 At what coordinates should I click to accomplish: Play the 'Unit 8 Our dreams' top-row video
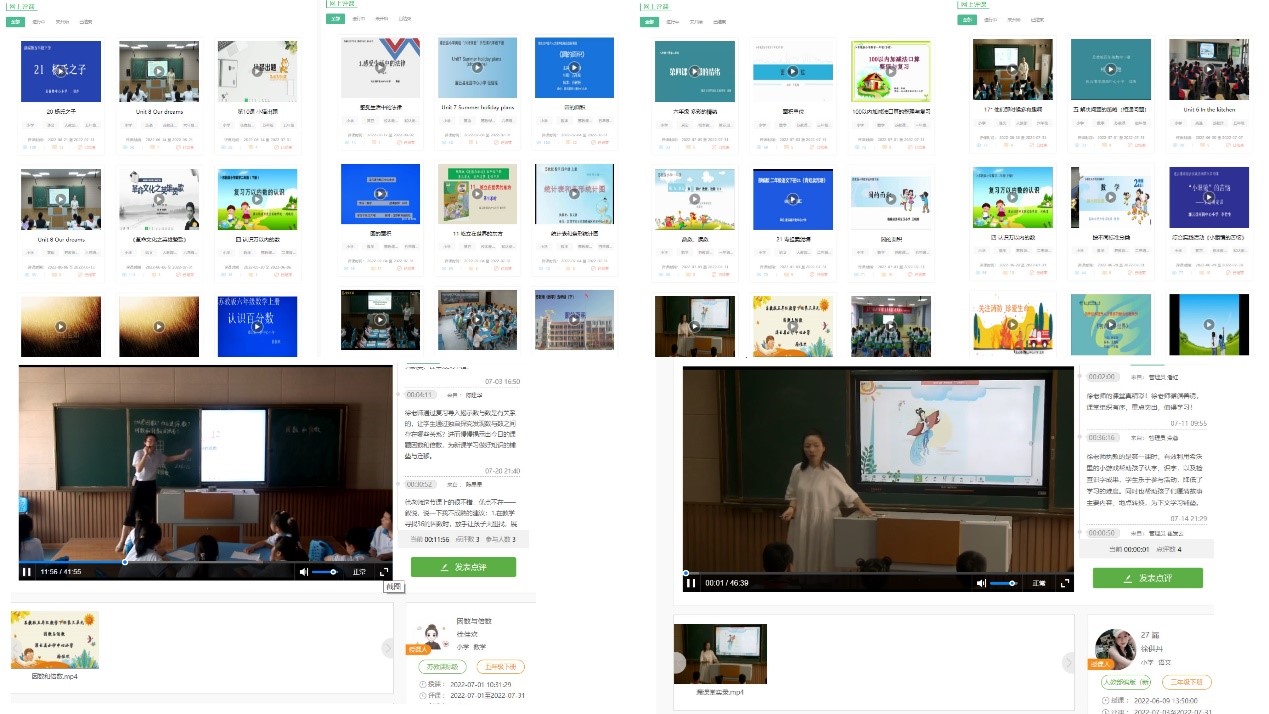[159, 70]
